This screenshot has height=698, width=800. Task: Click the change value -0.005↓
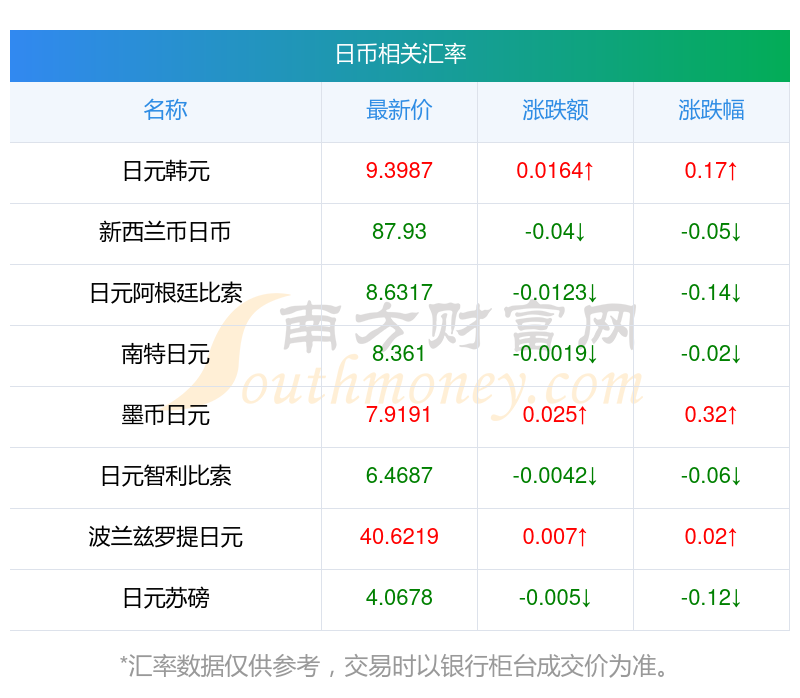coord(555,597)
